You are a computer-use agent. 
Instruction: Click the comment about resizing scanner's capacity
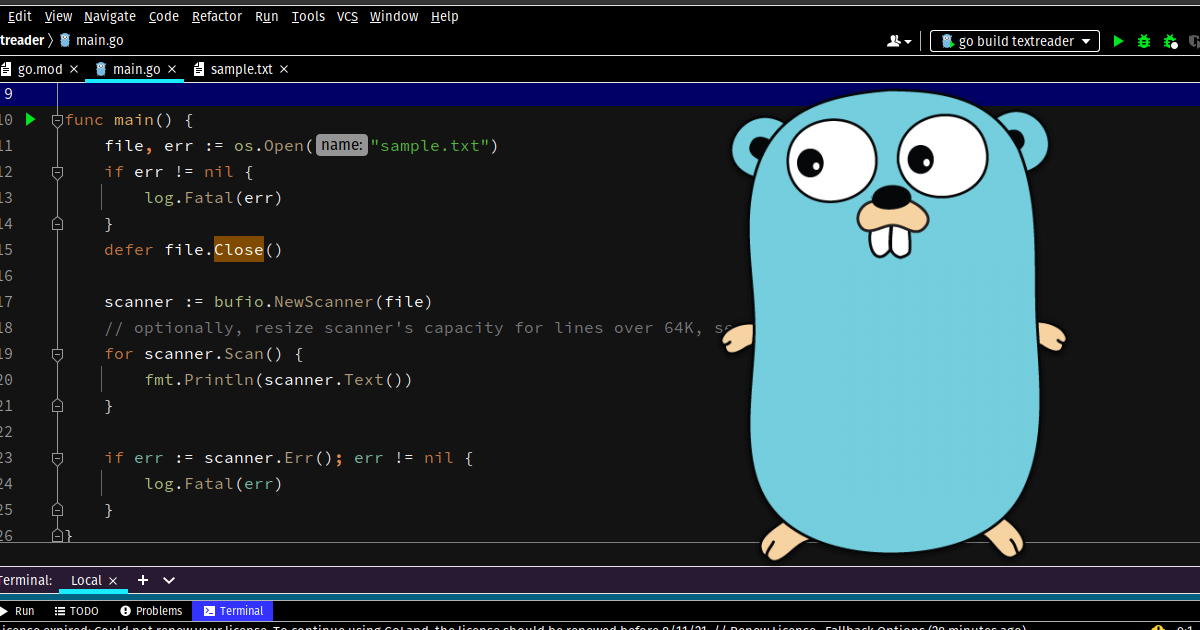tap(420, 328)
